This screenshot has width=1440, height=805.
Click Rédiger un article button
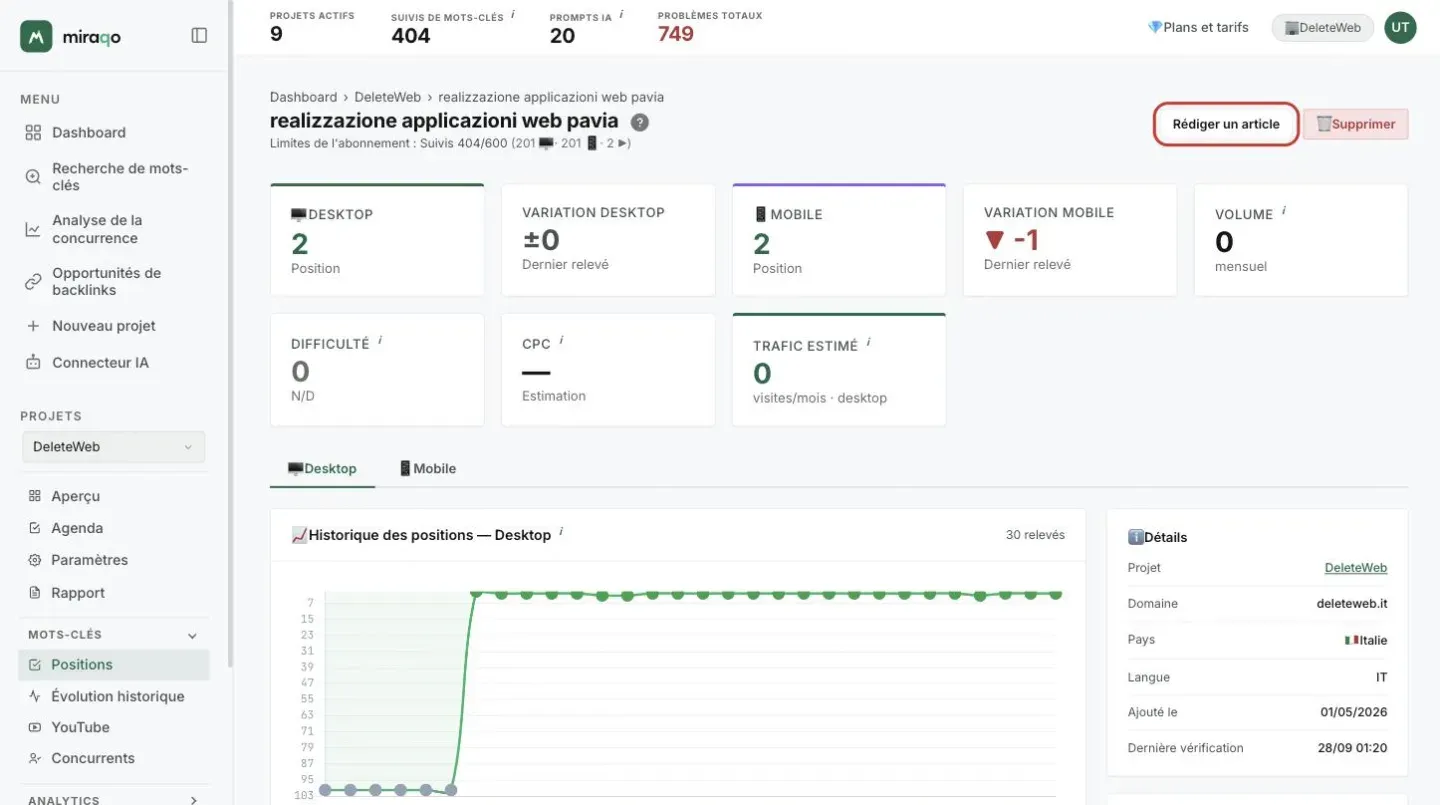pyautogui.click(x=1226, y=124)
